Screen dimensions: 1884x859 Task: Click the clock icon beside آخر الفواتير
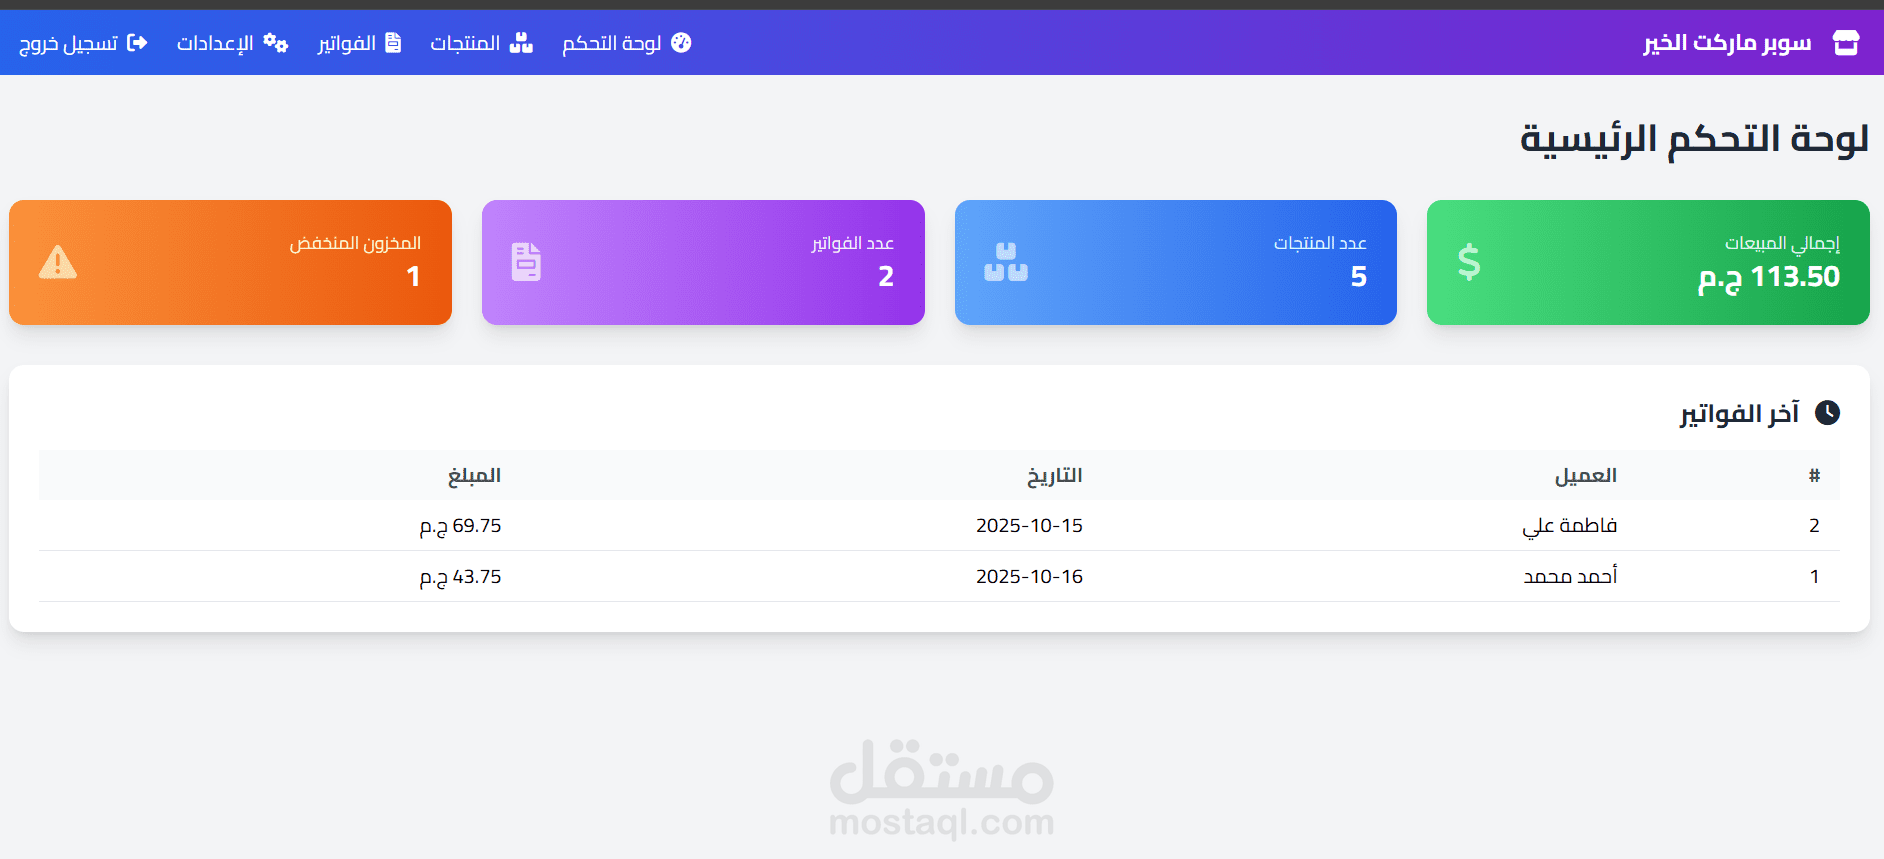(1827, 412)
